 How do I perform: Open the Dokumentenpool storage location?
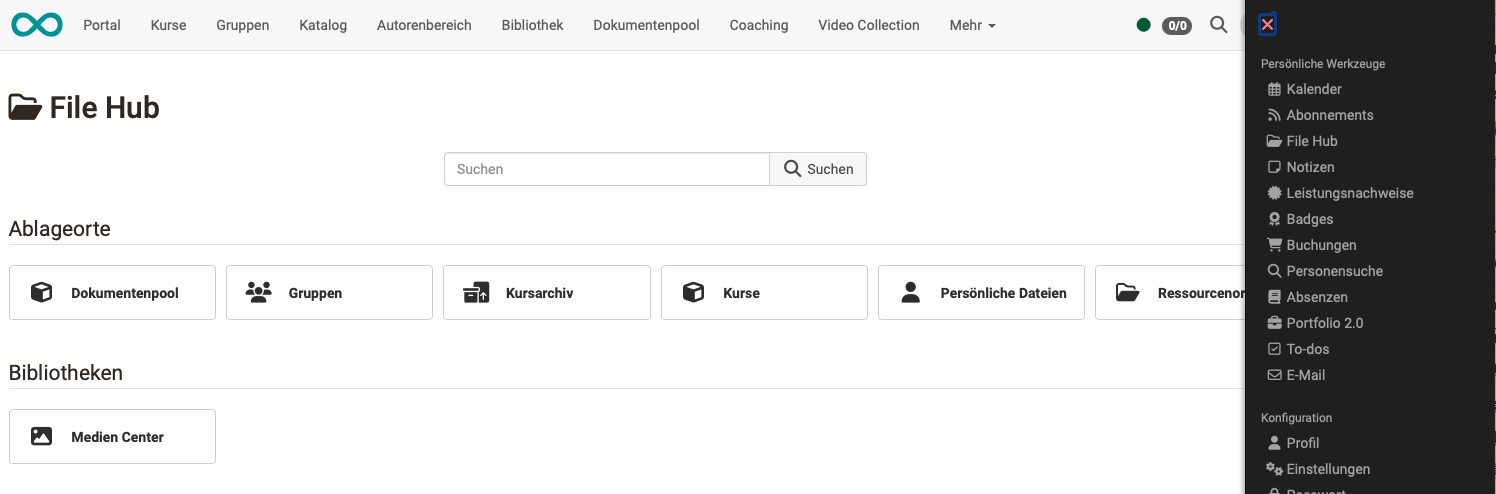coord(112,293)
